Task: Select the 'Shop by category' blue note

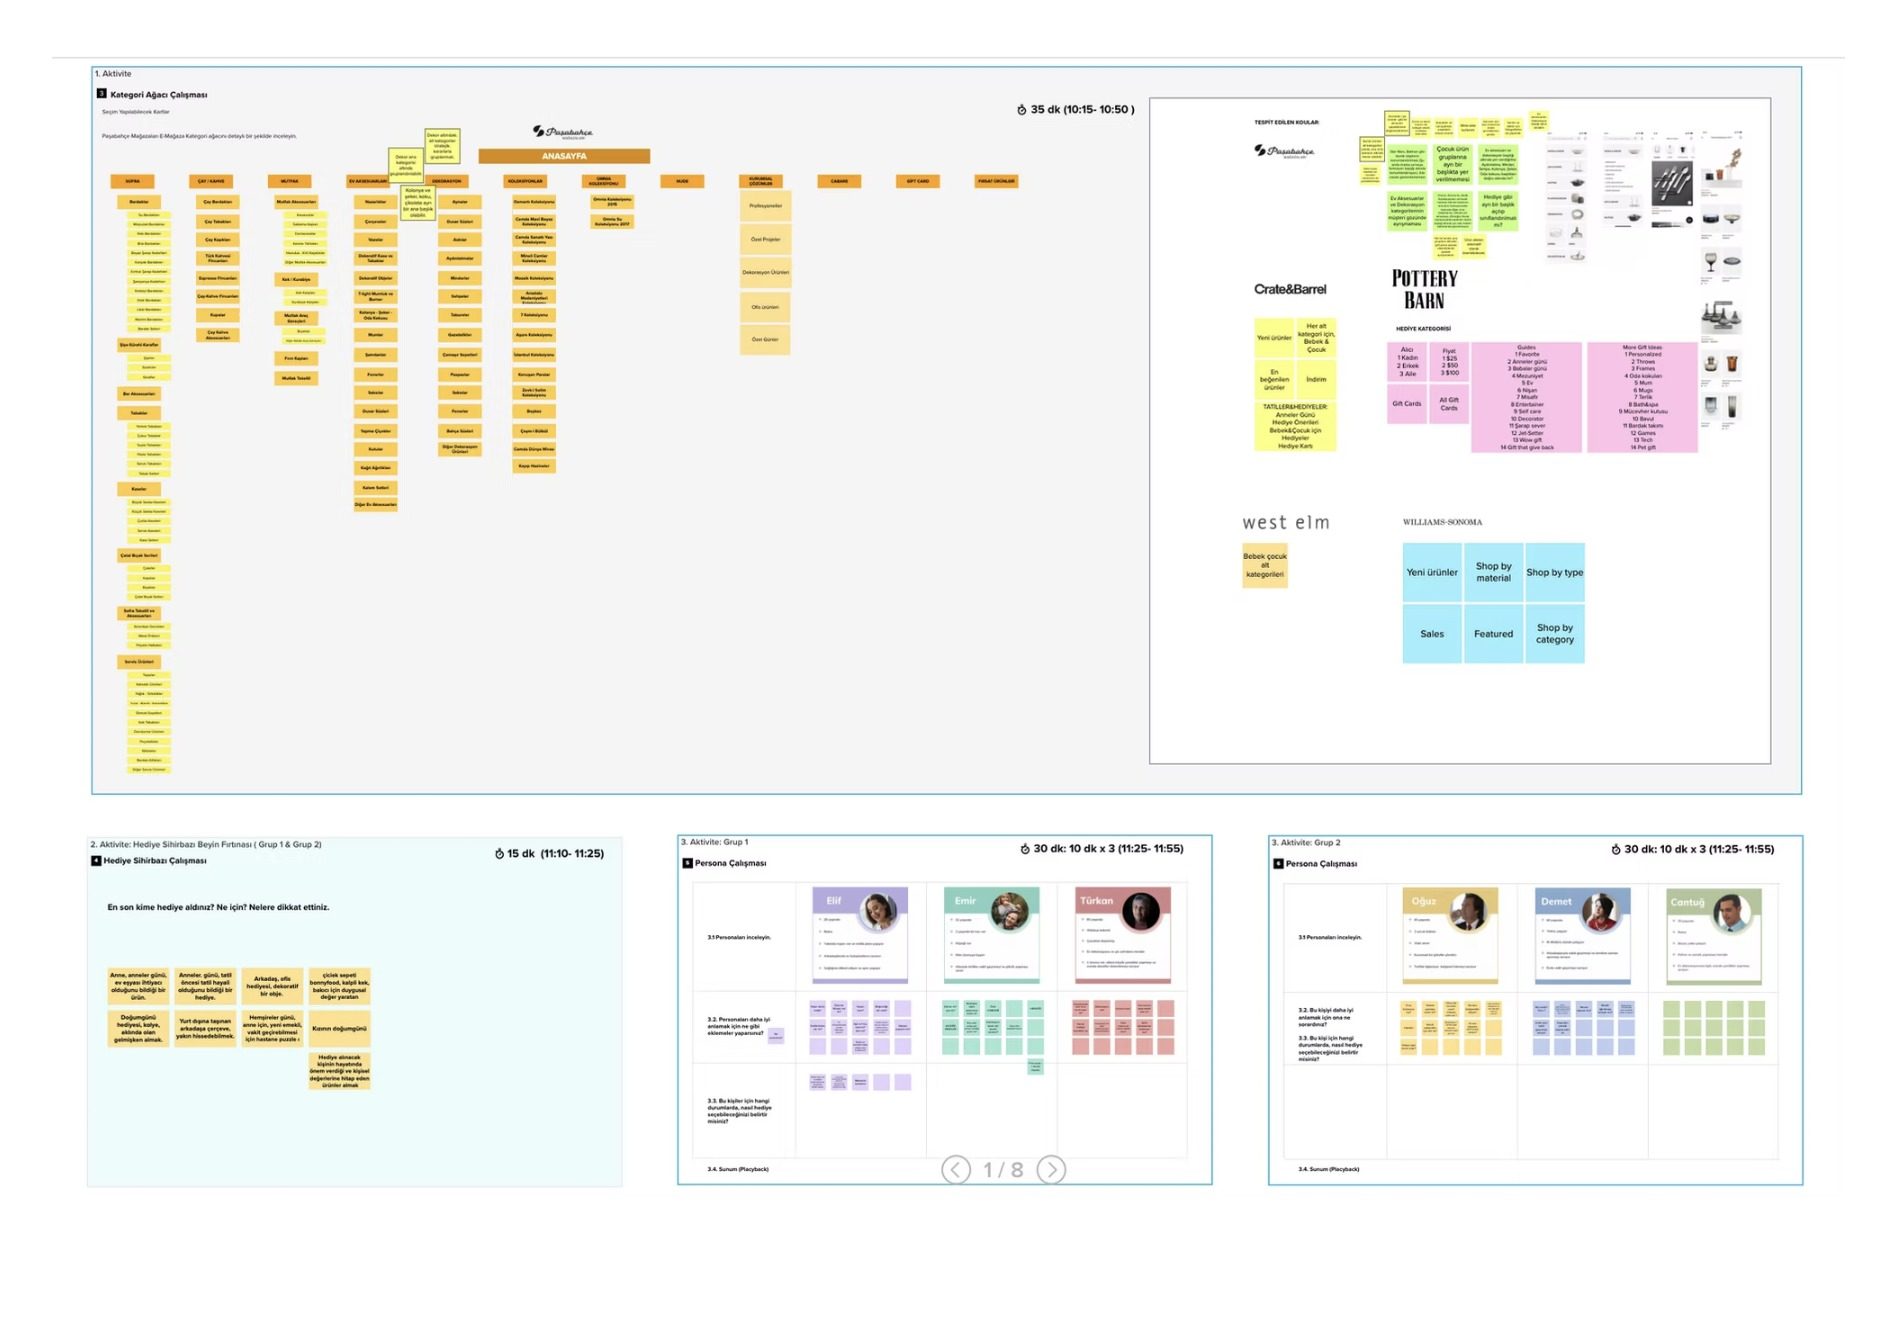Action: tap(1554, 633)
